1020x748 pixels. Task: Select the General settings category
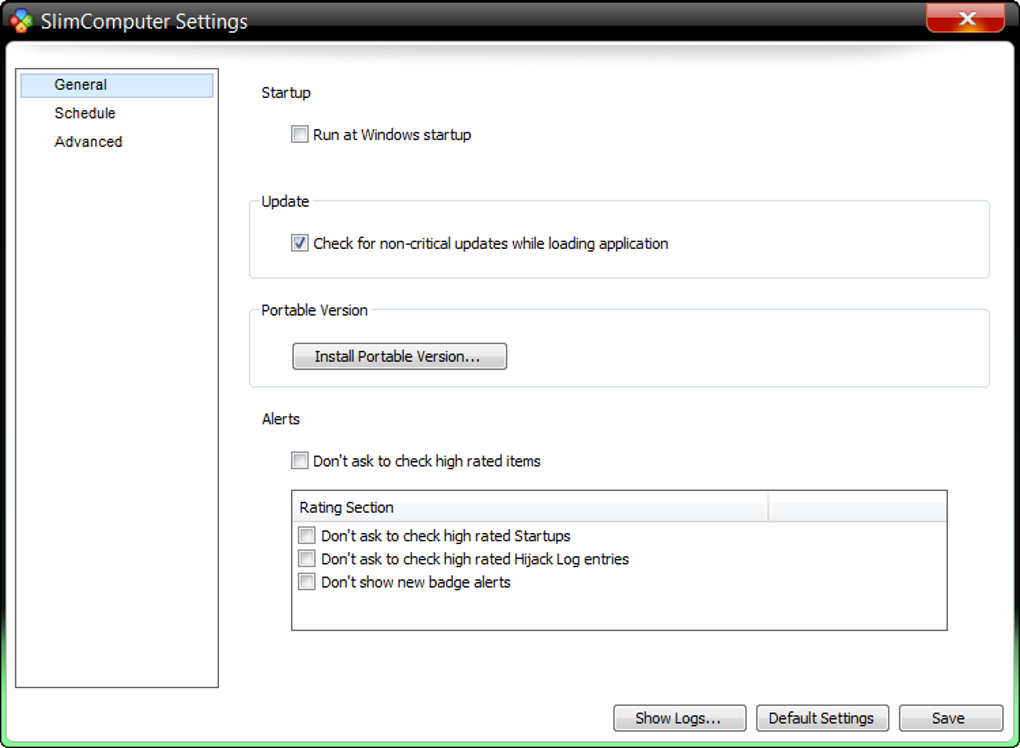117,85
